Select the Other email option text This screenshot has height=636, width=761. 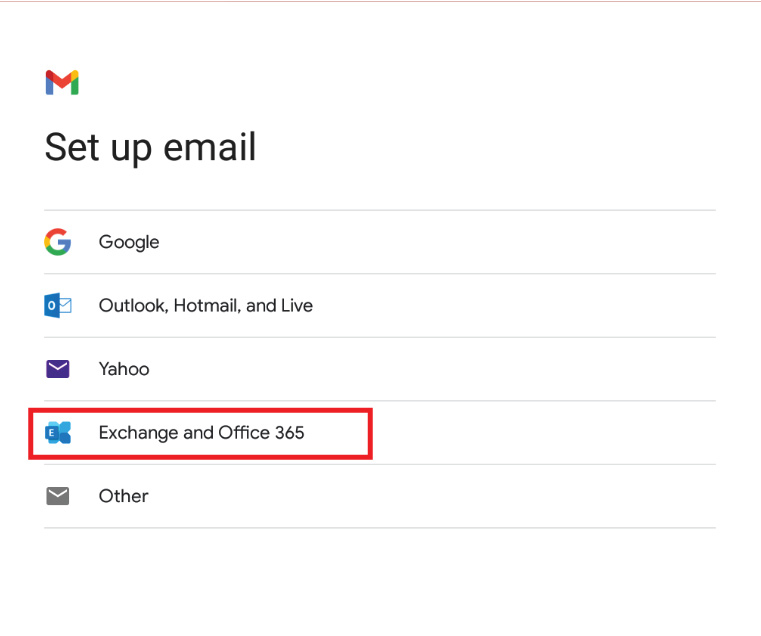point(123,496)
